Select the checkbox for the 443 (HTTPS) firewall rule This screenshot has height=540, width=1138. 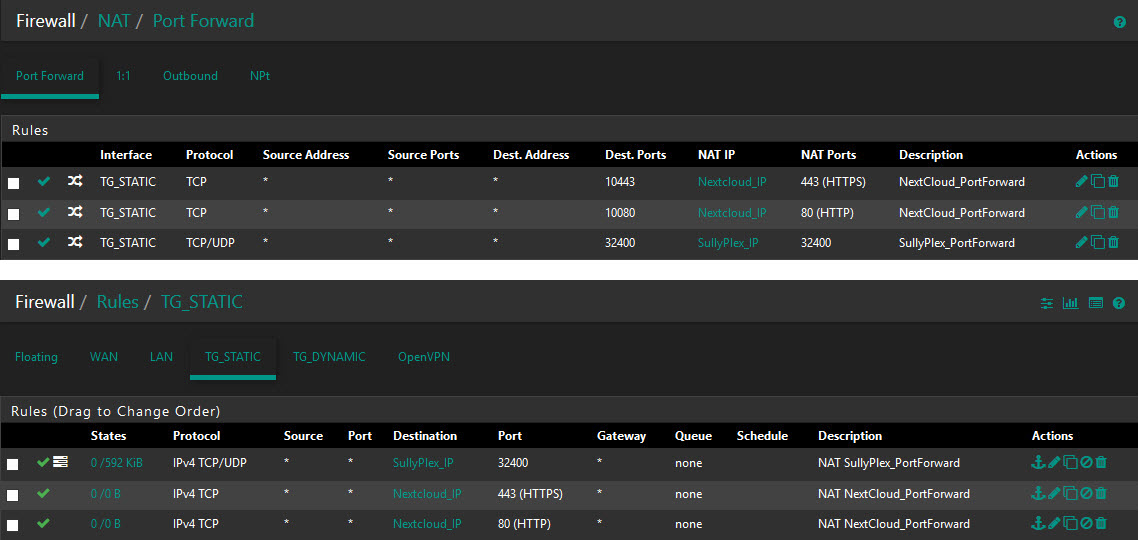(x=12, y=495)
